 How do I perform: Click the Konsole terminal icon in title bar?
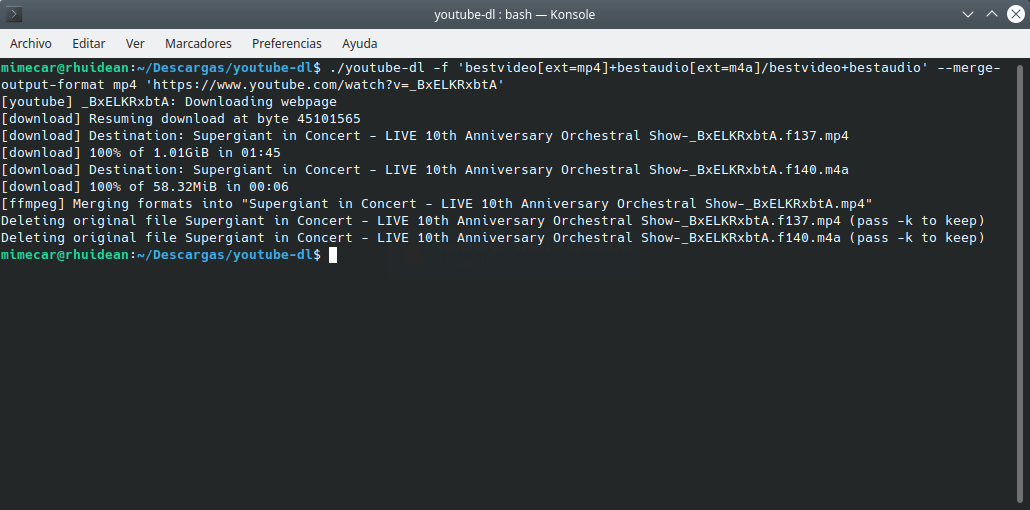14,14
